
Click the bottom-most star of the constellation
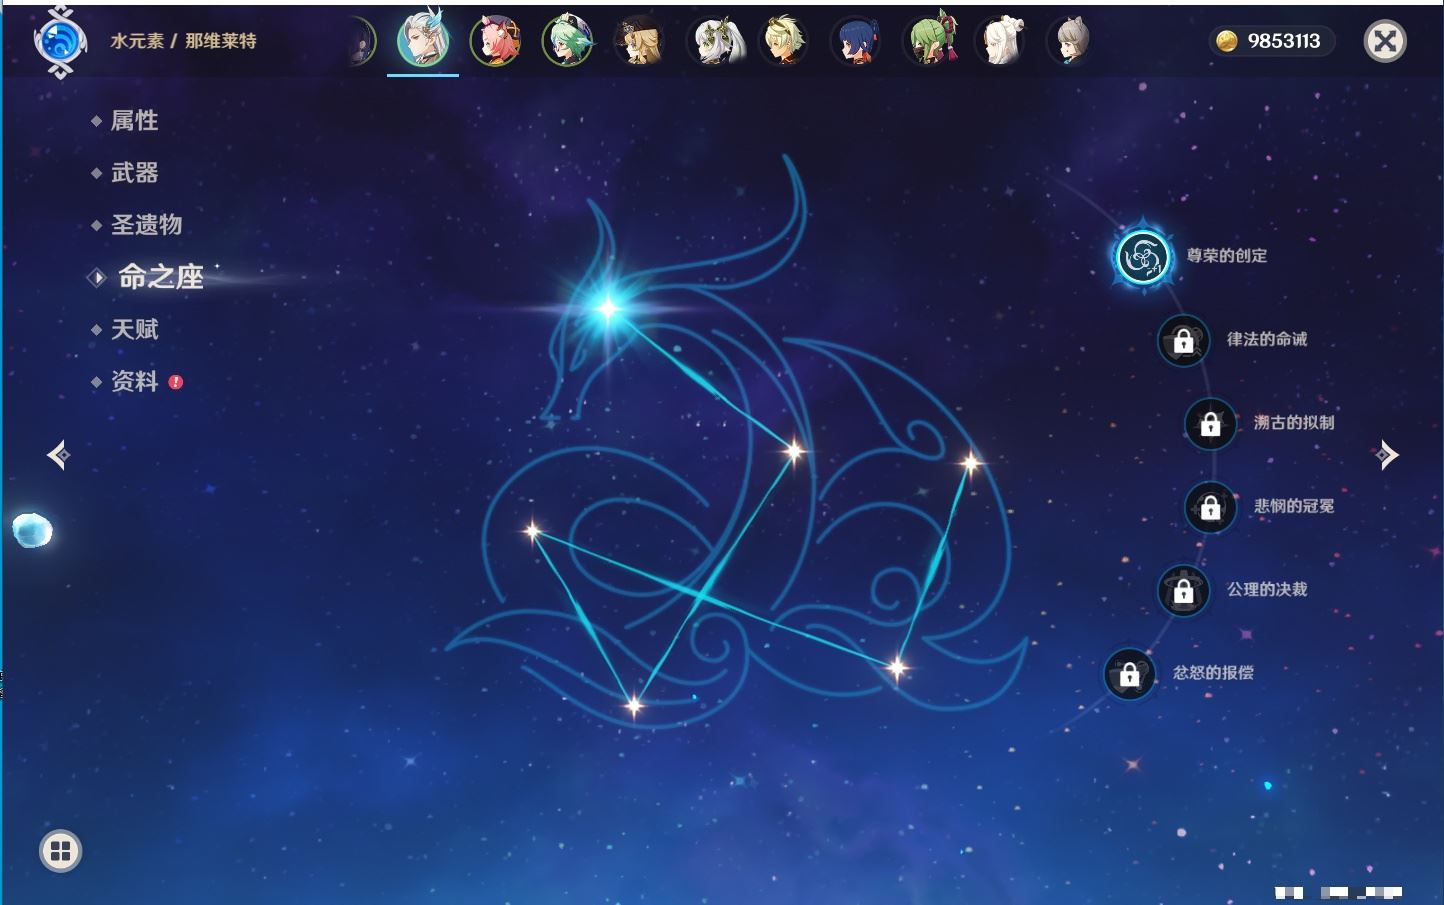634,706
